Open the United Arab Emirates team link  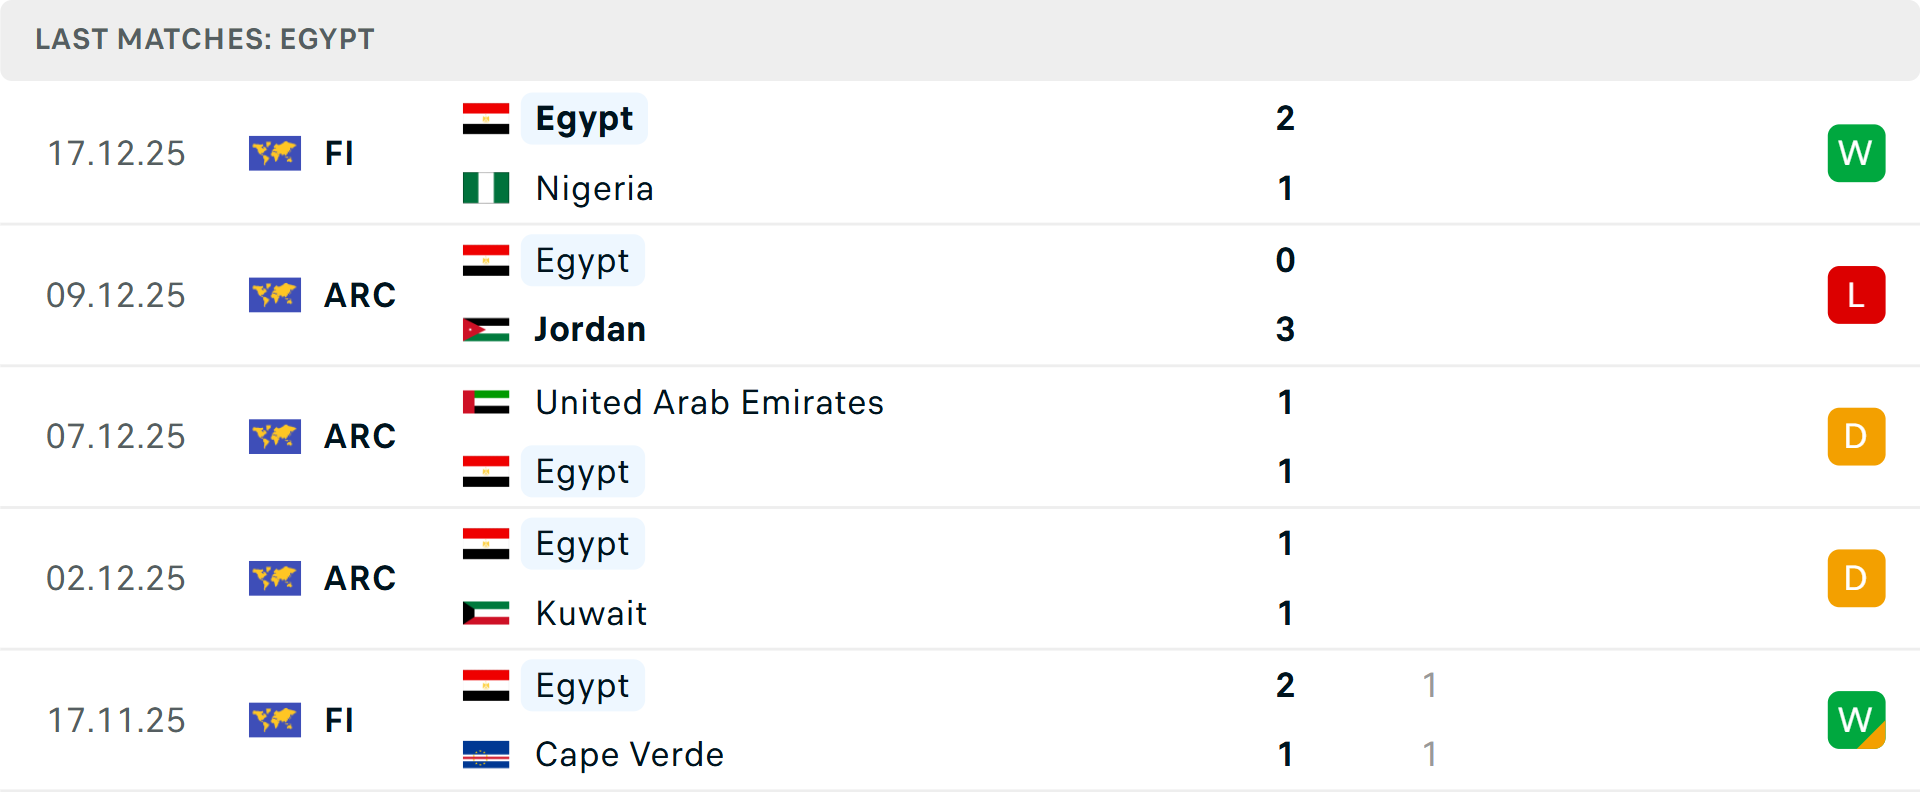click(x=709, y=402)
